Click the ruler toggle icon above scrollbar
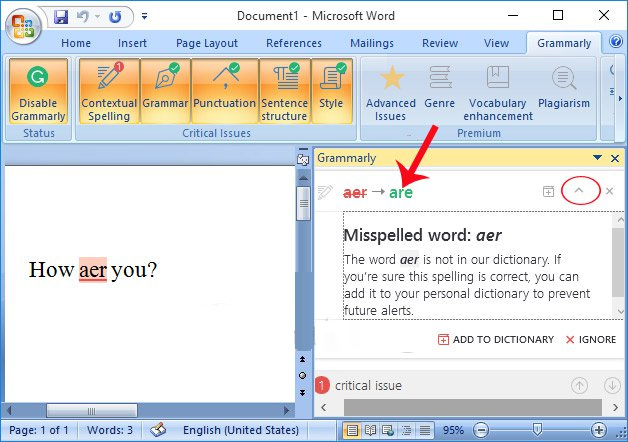Image resolution: width=628 pixels, height=442 pixels. pos(303,158)
